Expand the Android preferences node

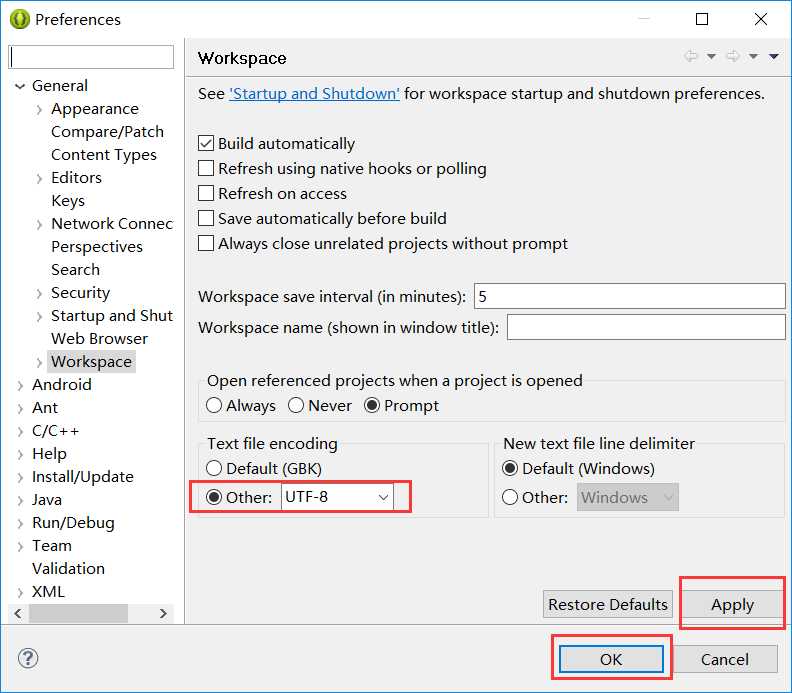pyautogui.click(x=20, y=385)
